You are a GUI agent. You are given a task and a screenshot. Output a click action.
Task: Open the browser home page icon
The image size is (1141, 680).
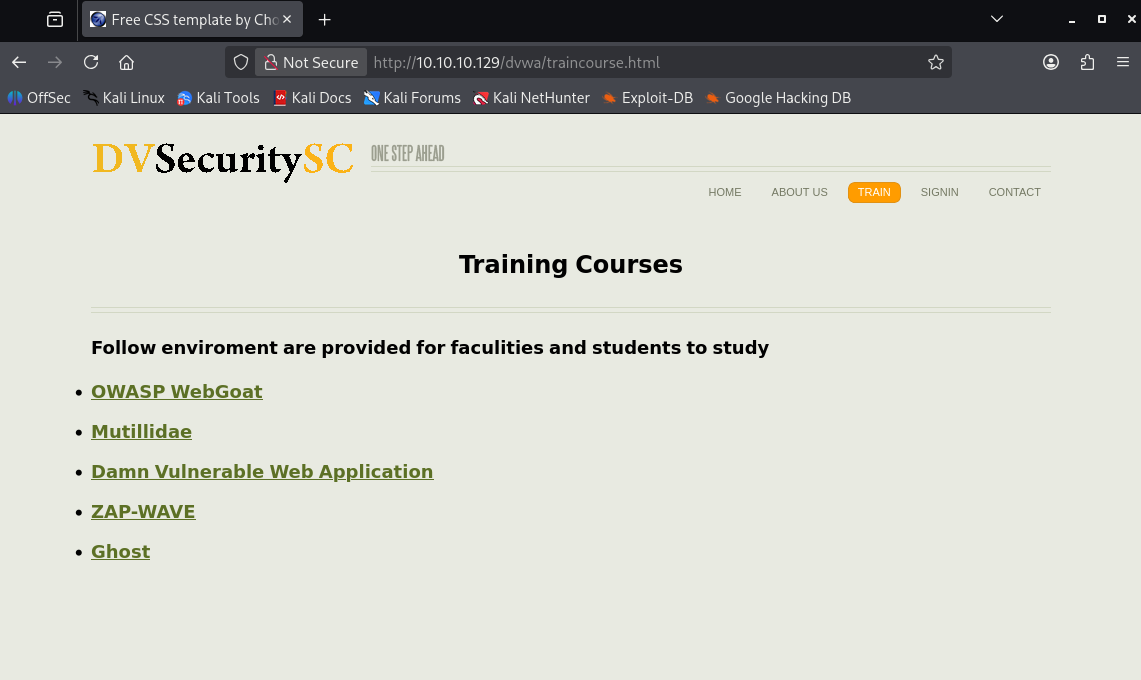tap(126, 62)
